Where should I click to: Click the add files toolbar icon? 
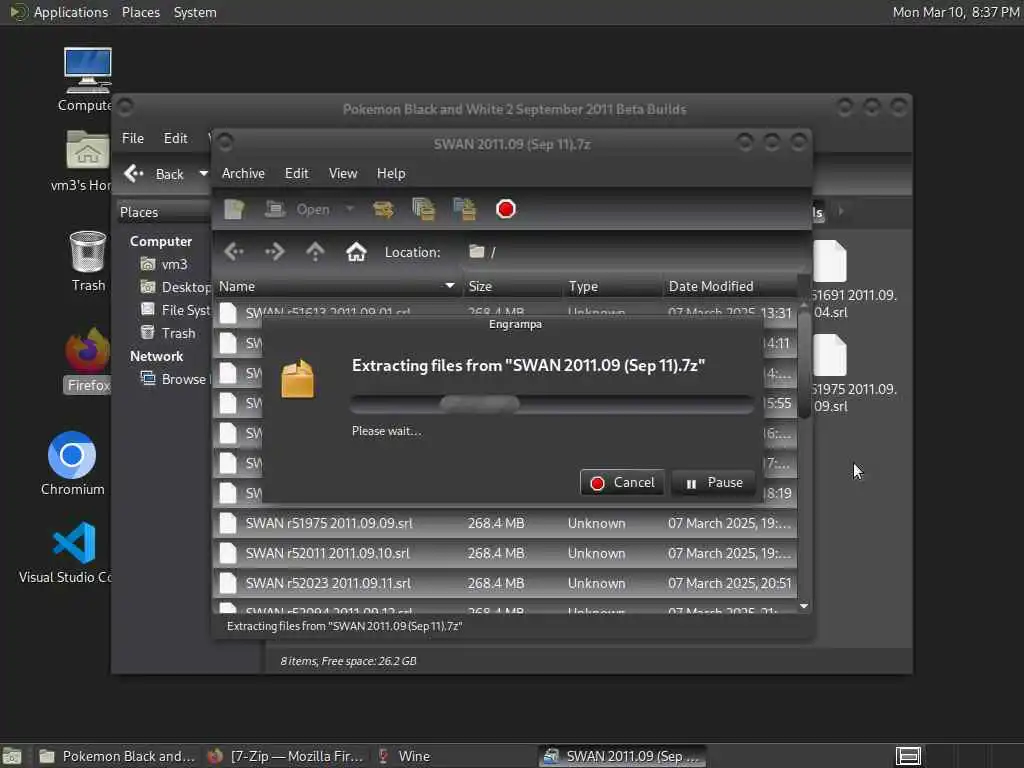pyautogui.click(x=424, y=210)
